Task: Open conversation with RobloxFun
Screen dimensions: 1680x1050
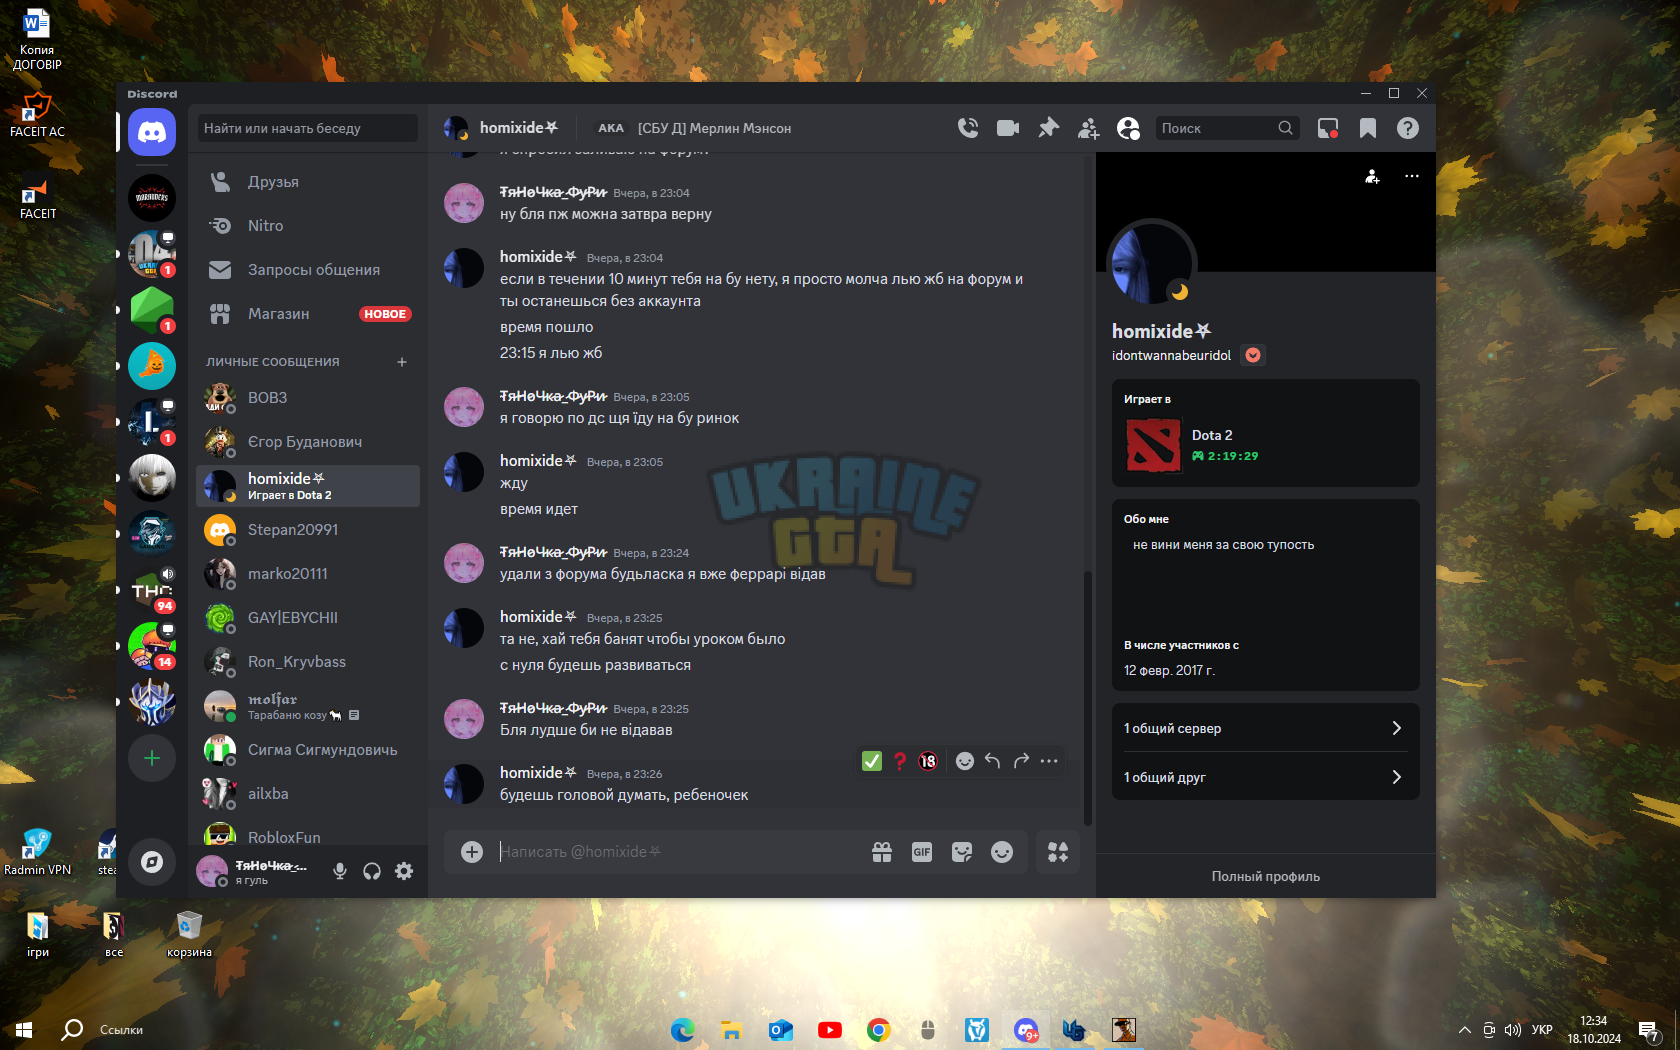Action: (308, 836)
